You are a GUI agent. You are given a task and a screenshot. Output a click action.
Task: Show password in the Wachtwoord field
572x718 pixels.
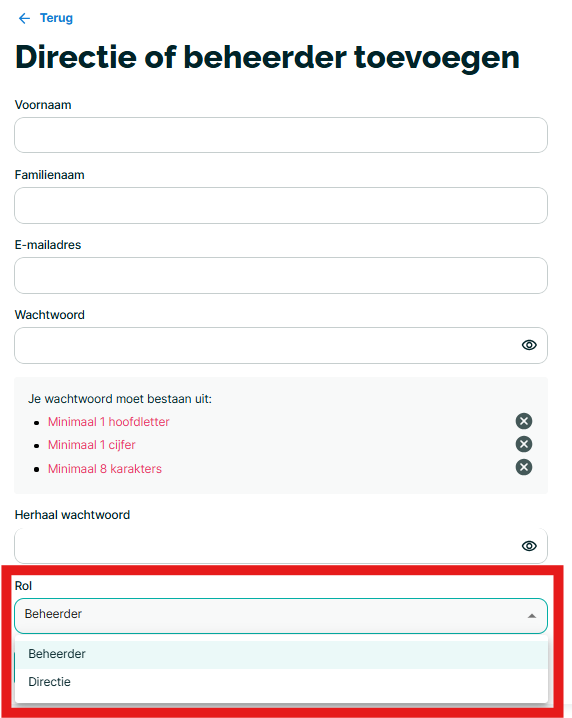coord(529,345)
